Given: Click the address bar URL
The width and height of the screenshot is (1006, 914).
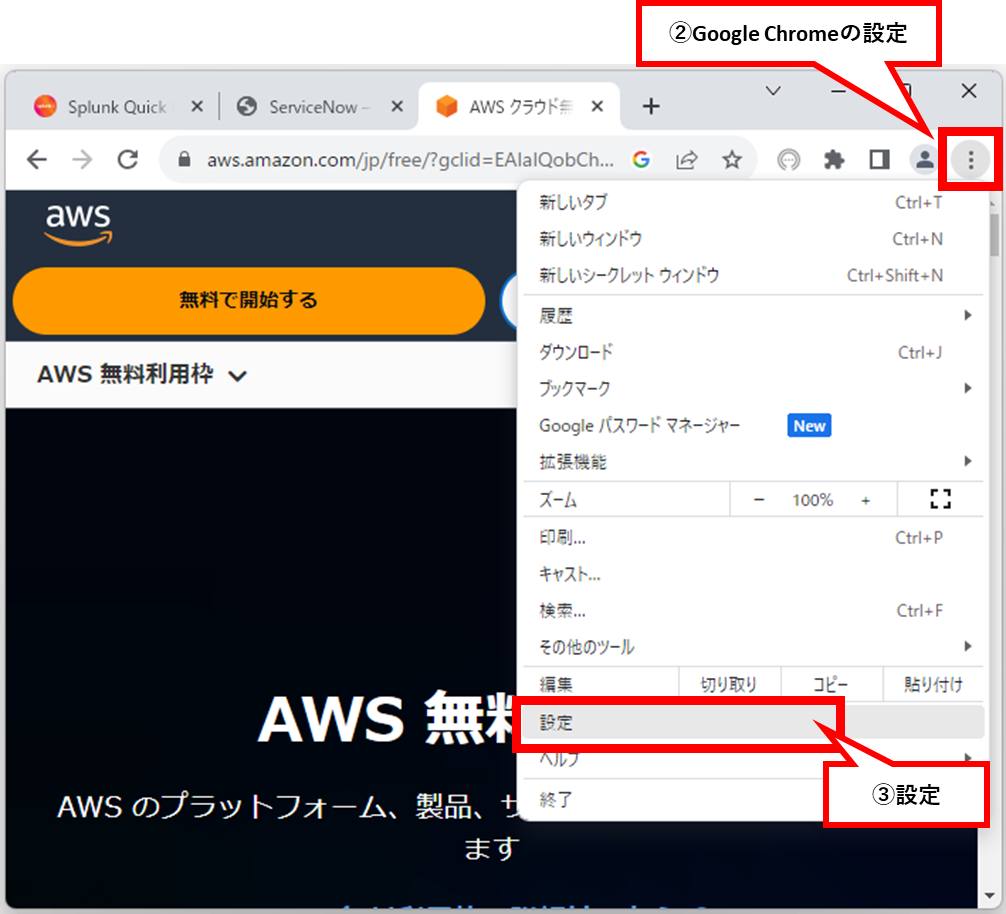Looking at the screenshot, I should tap(410, 159).
